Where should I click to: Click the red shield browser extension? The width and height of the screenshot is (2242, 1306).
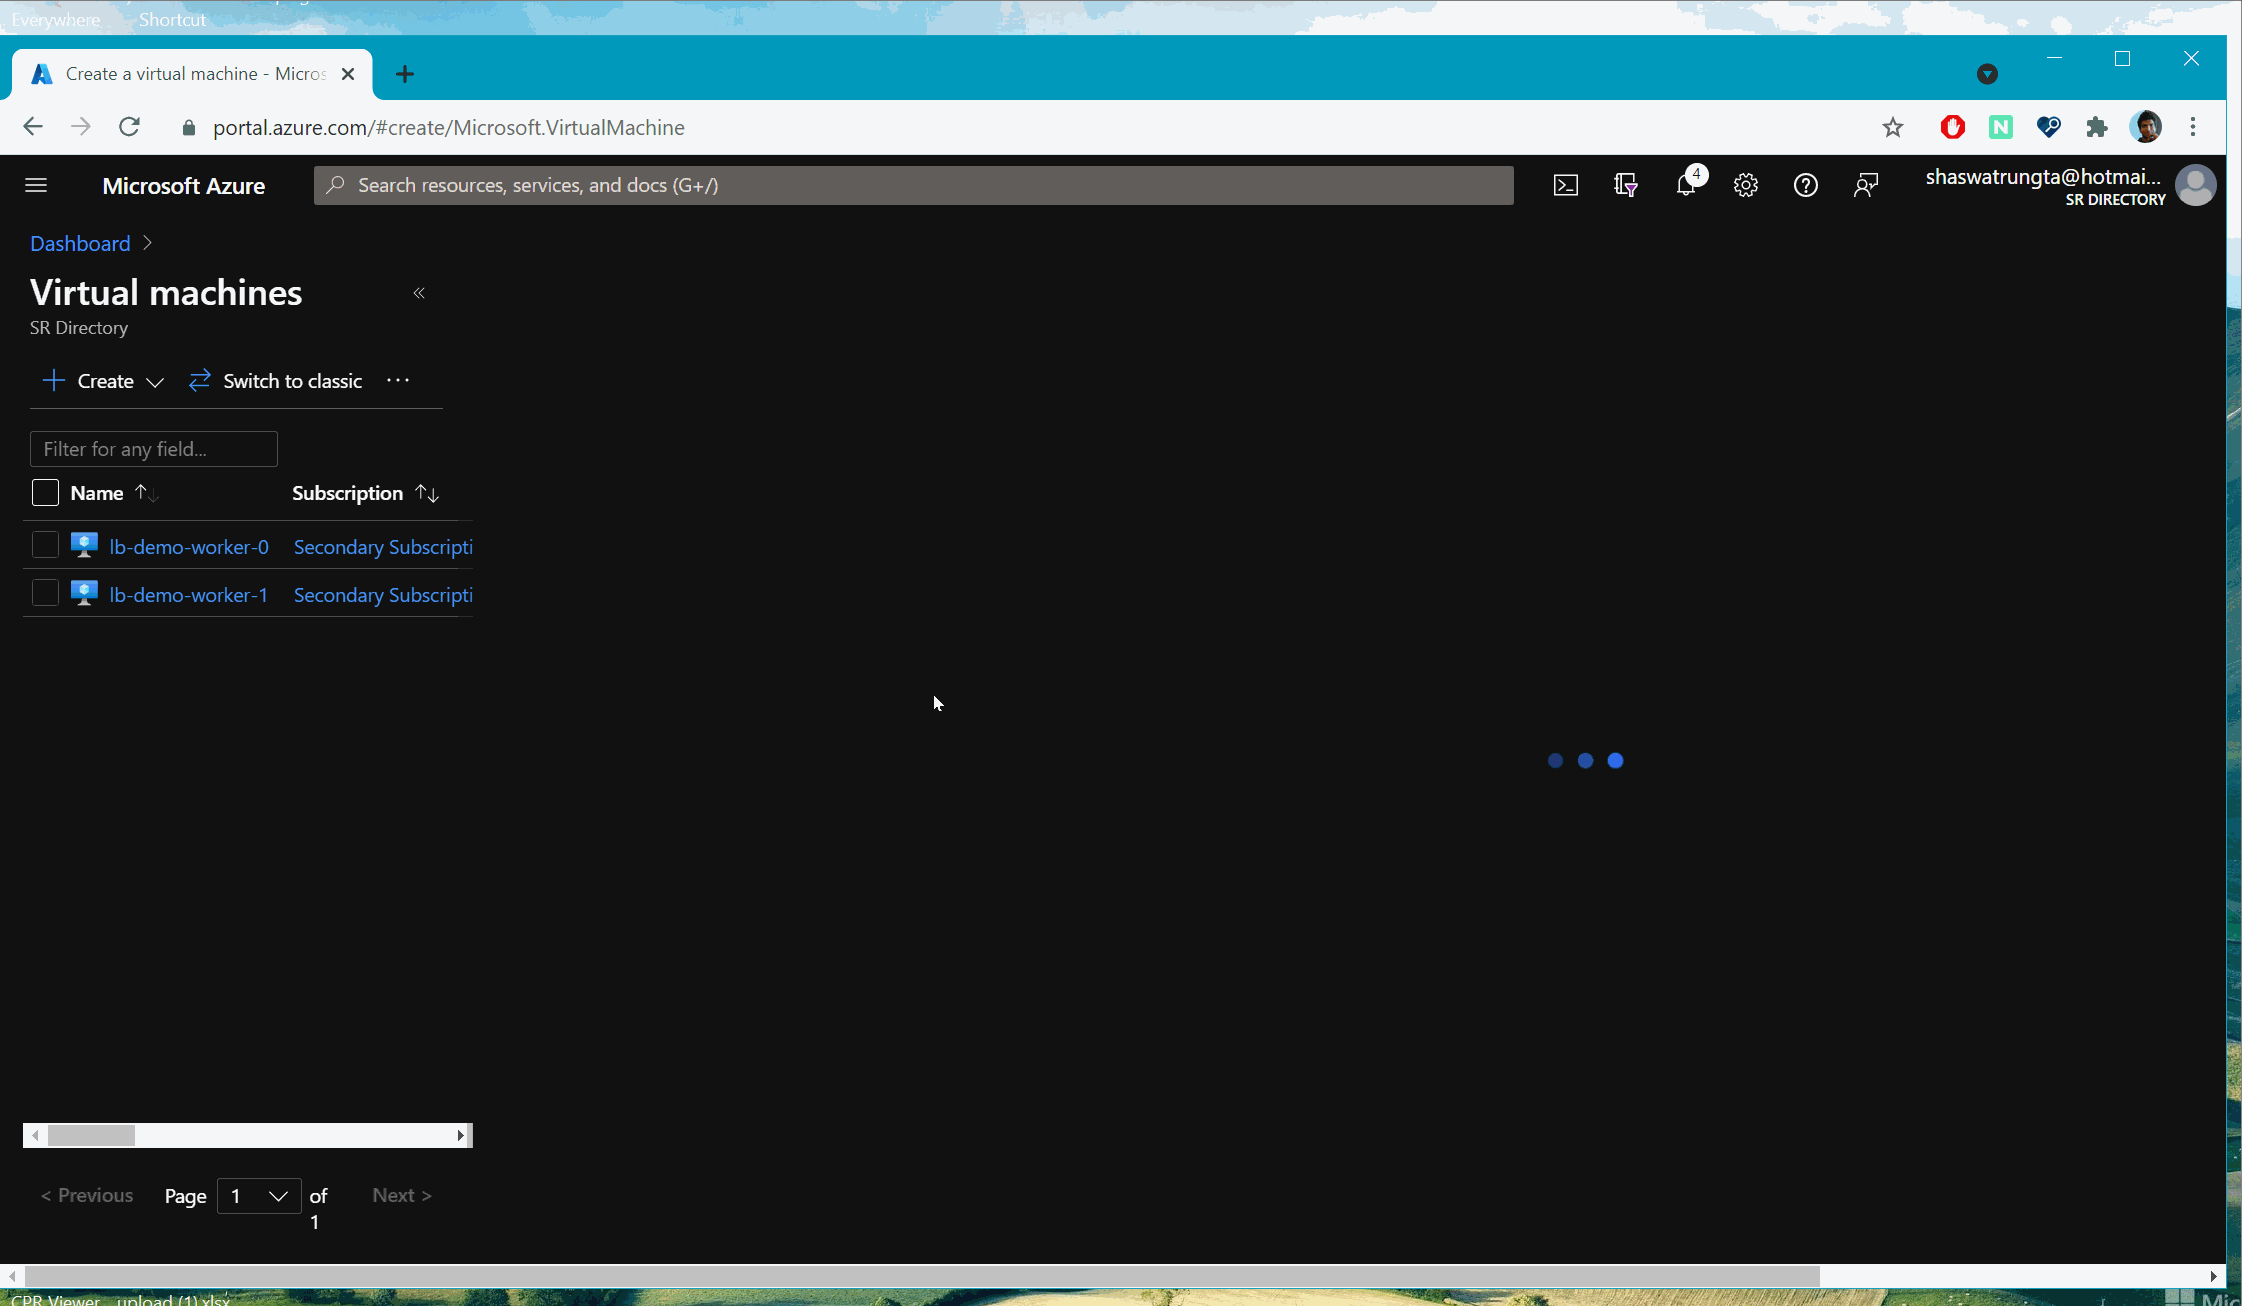pos(1952,127)
